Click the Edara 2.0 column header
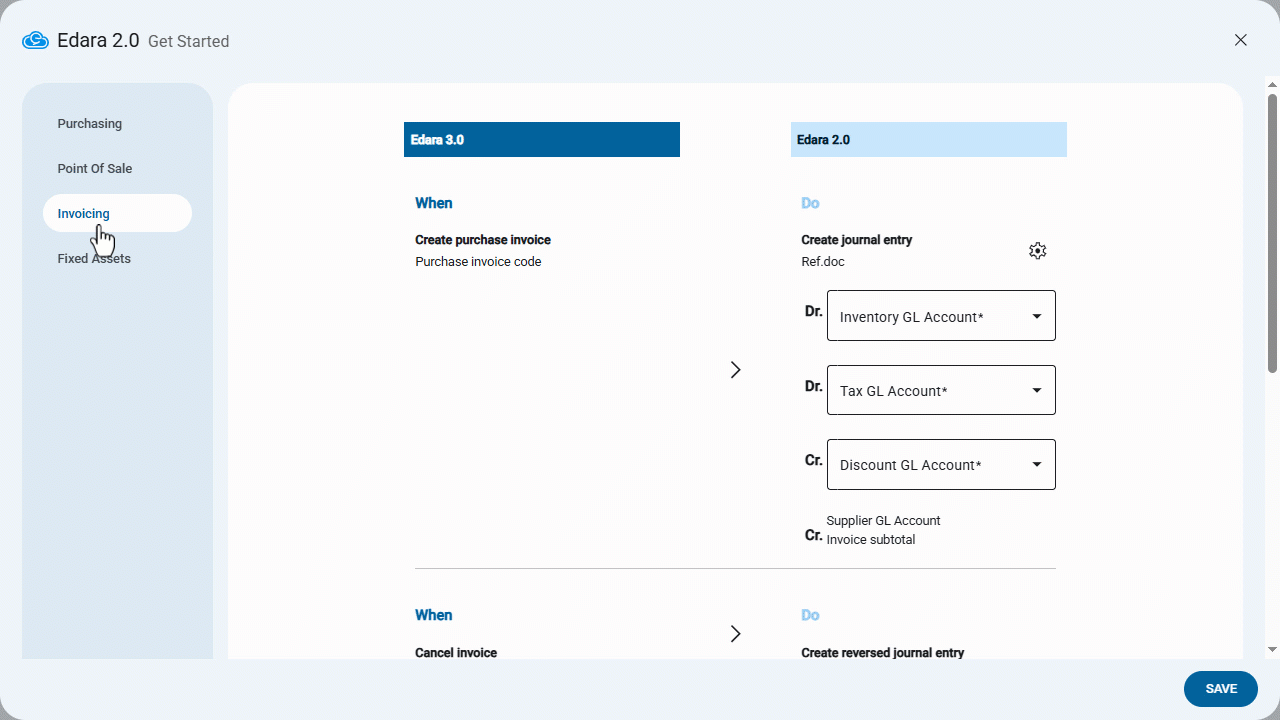1280x720 pixels. pos(928,140)
